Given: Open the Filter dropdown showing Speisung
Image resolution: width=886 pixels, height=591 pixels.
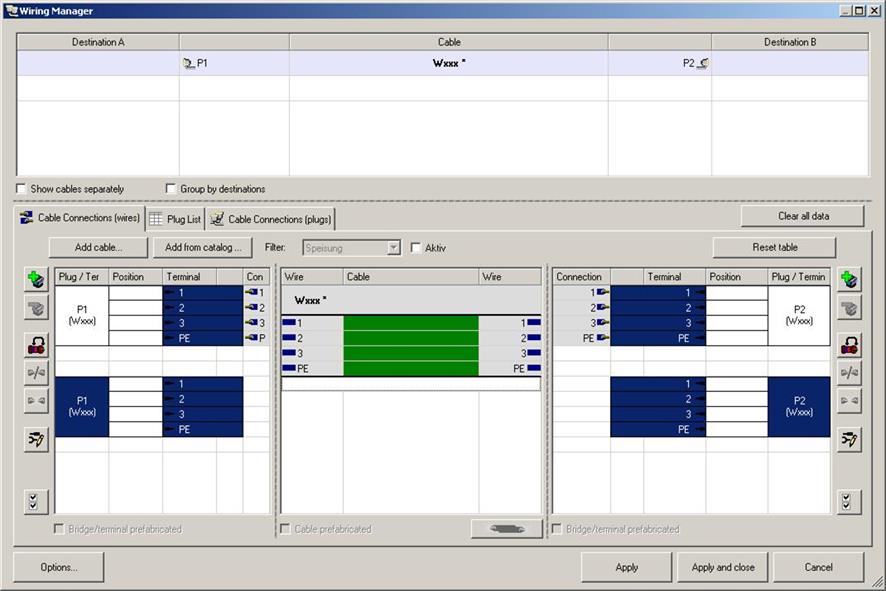Looking at the screenshot, I should (x=393, y=247).
